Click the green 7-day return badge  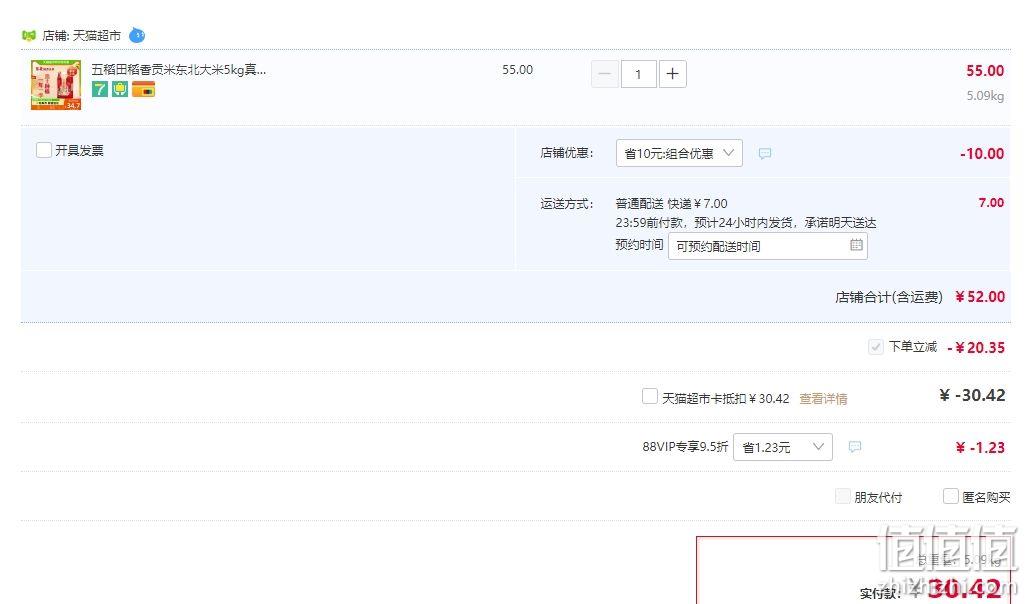100,89
